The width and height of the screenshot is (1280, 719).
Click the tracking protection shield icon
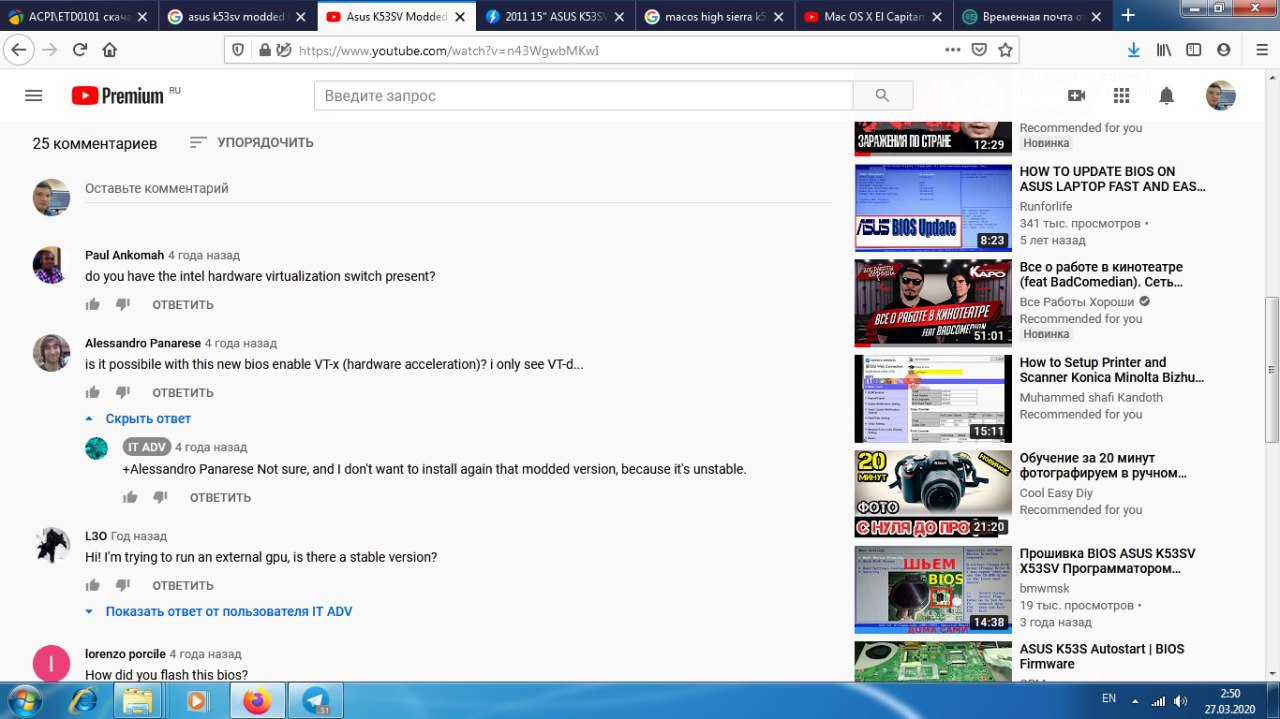(238, 50)
